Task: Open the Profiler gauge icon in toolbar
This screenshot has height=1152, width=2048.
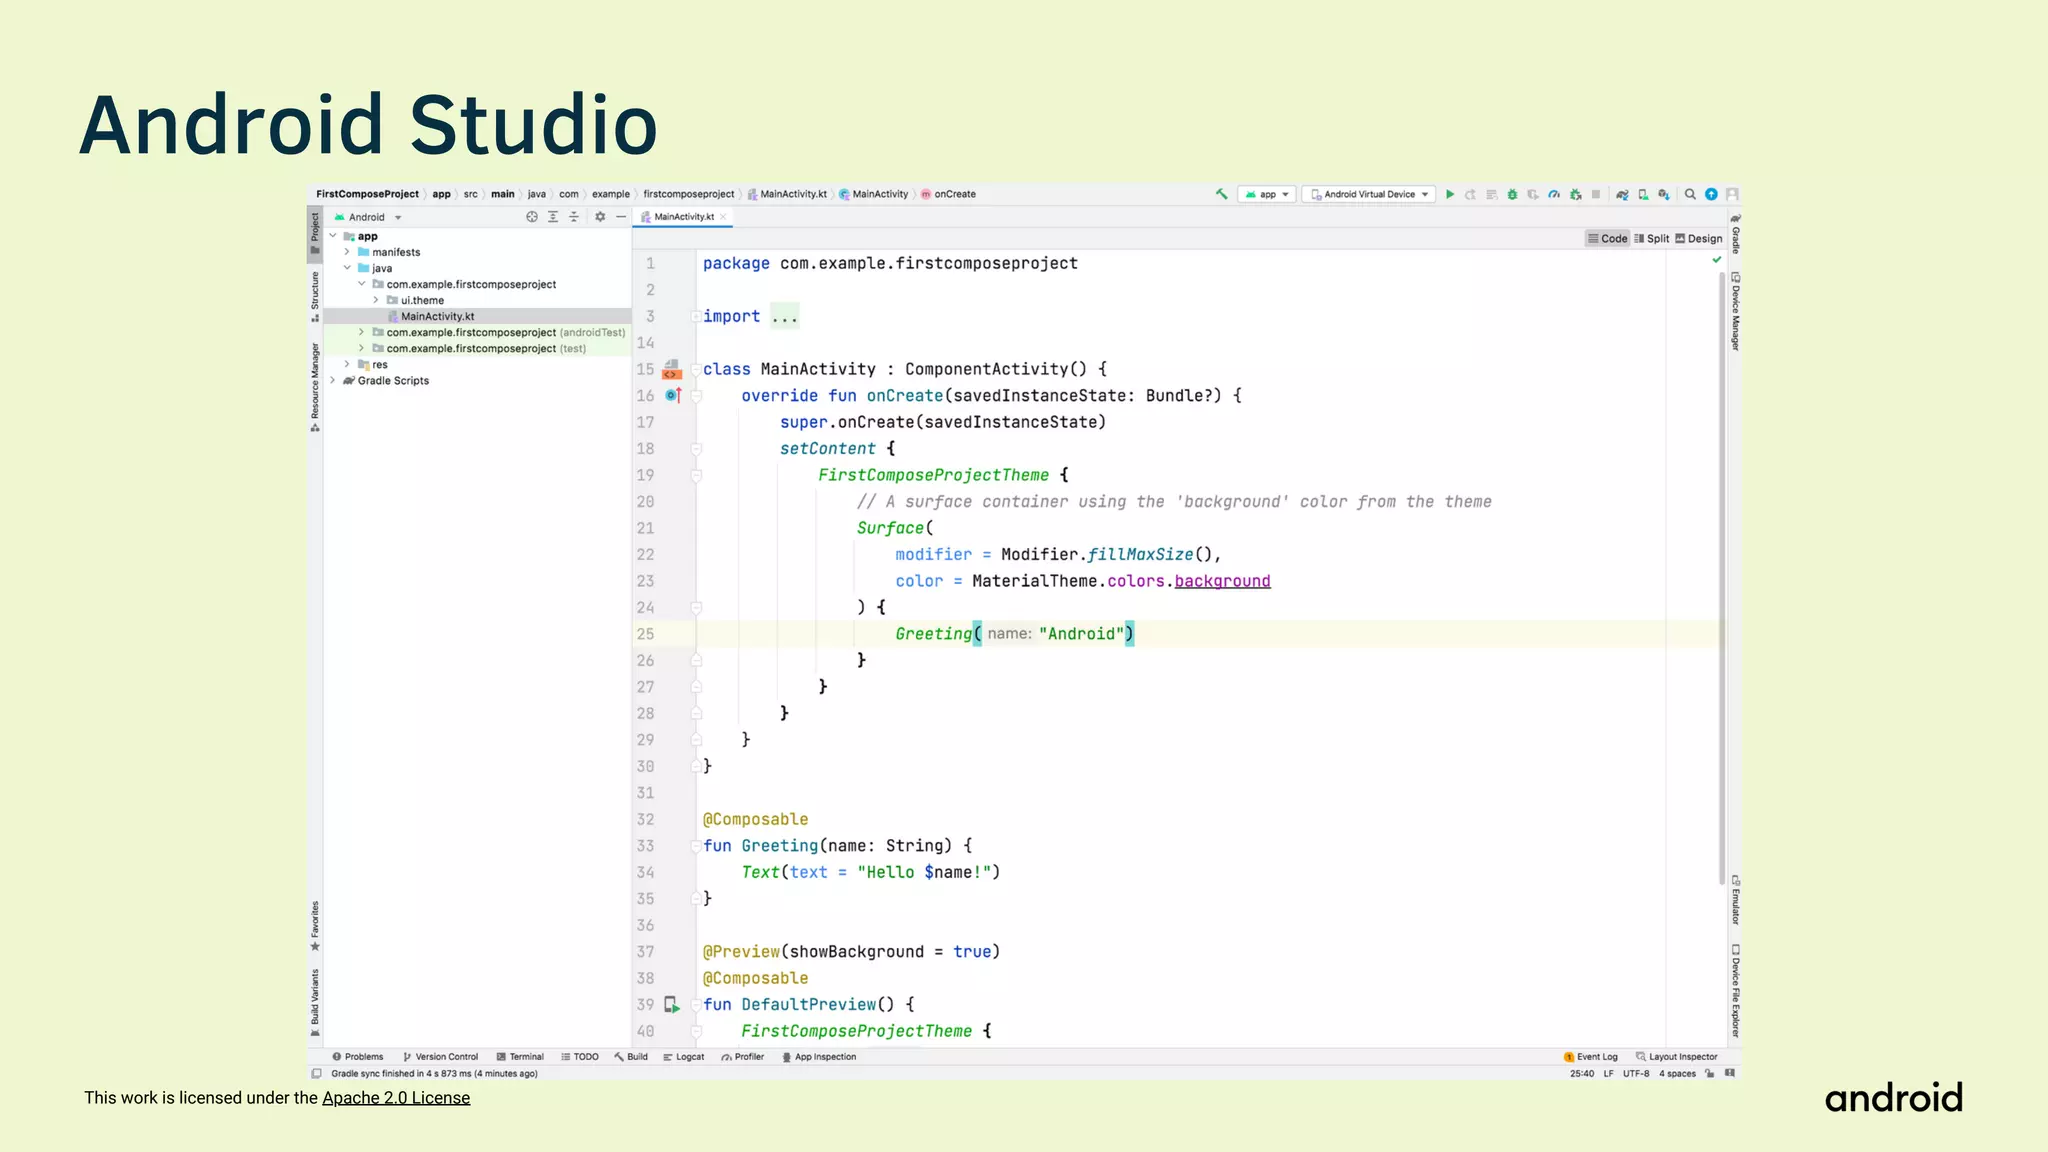Action: tap(1554, 195)
